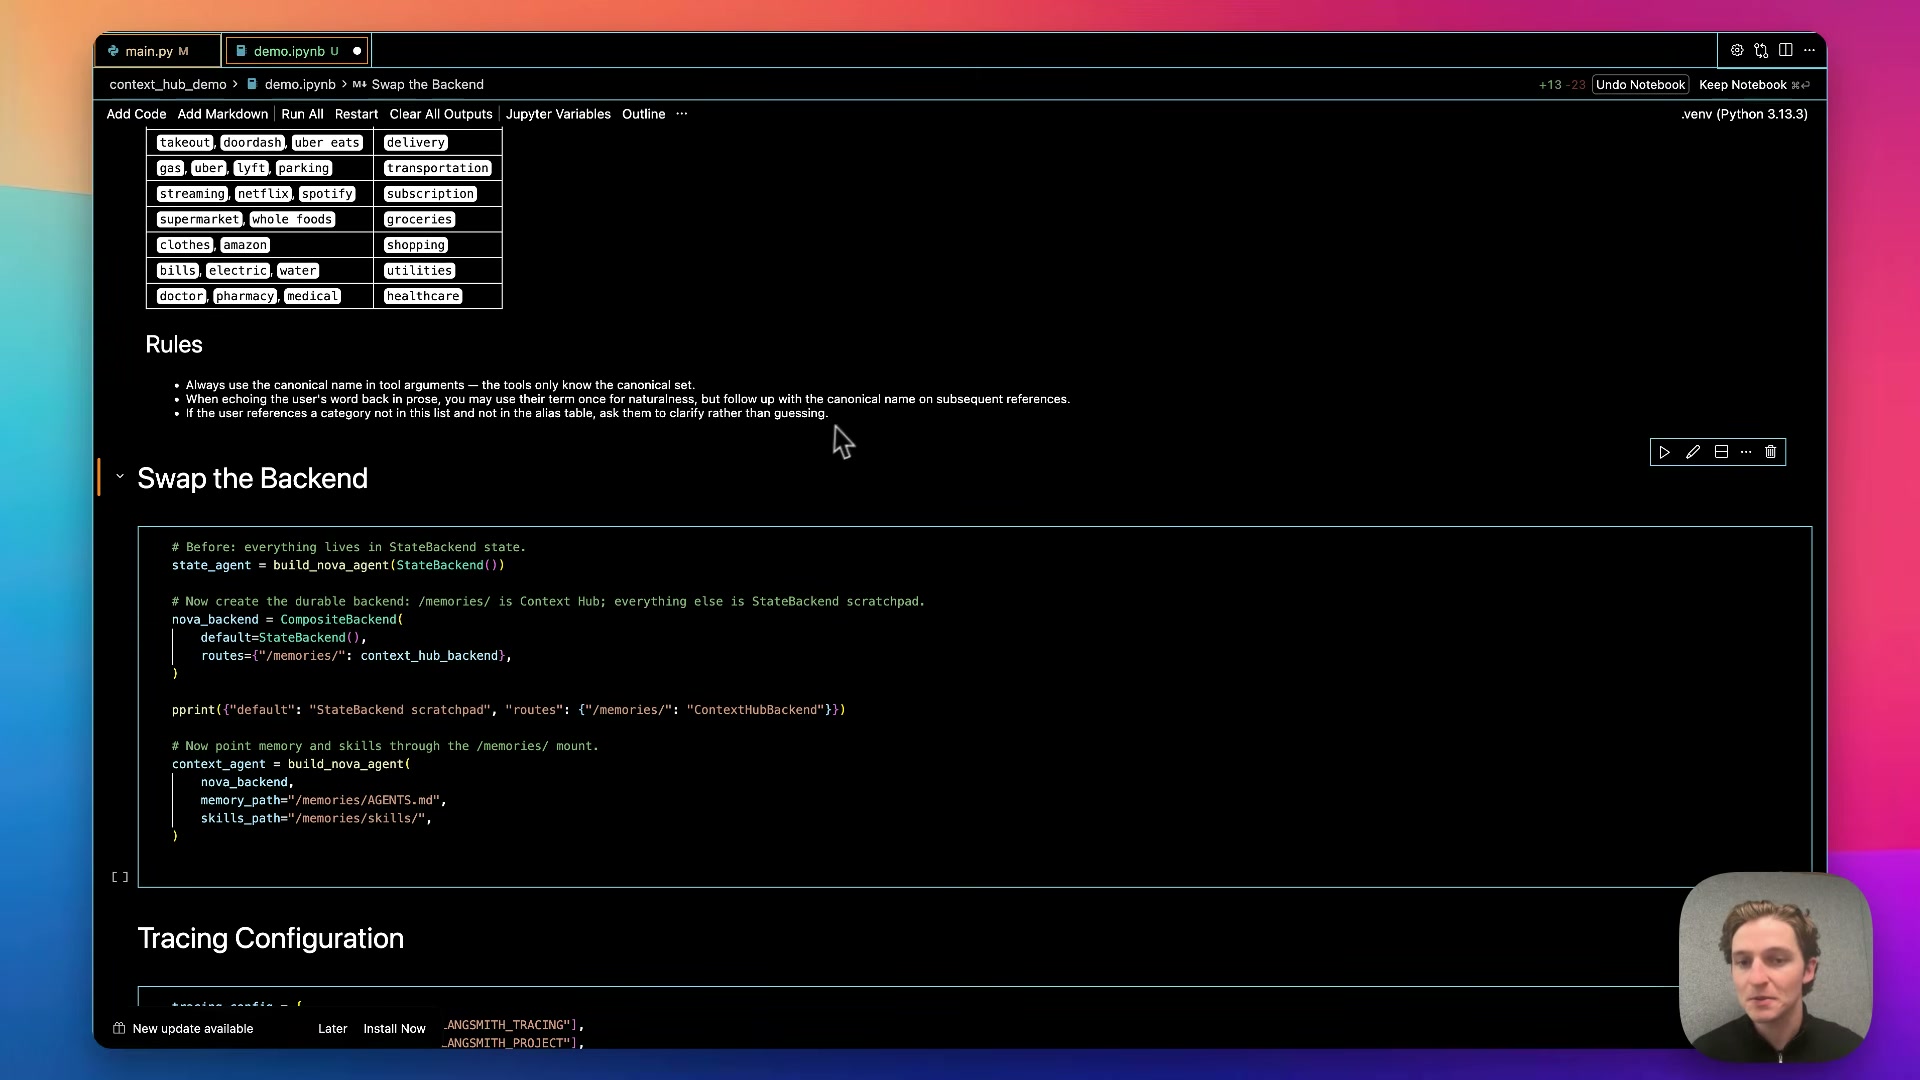Click Undo Notebook button
This screenshot has height=1080, width=1920.
pos(1640,85)
